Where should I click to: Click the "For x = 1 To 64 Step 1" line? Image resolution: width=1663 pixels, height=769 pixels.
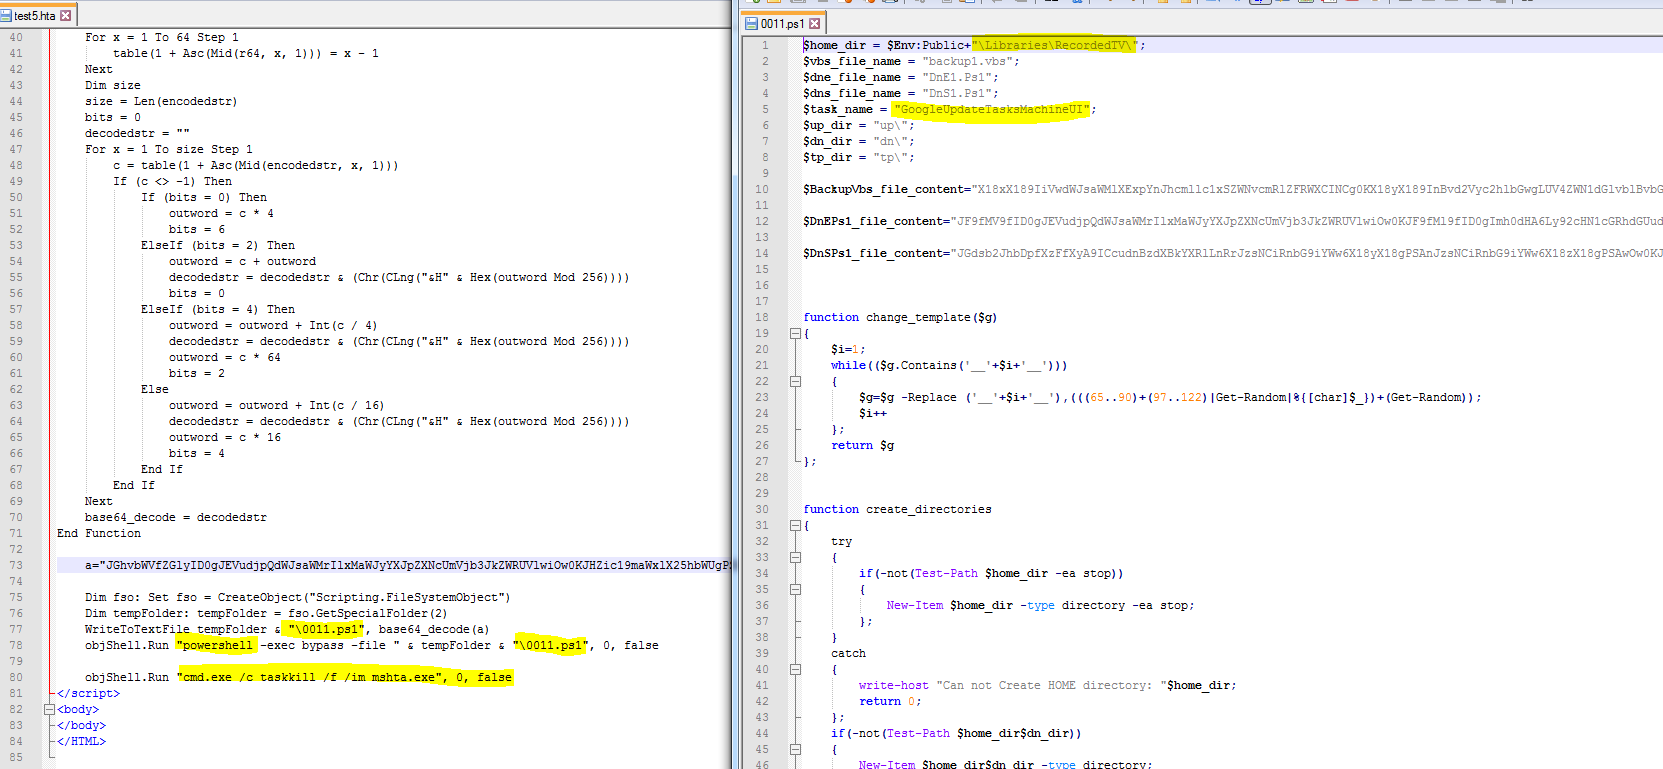[162, 37]
